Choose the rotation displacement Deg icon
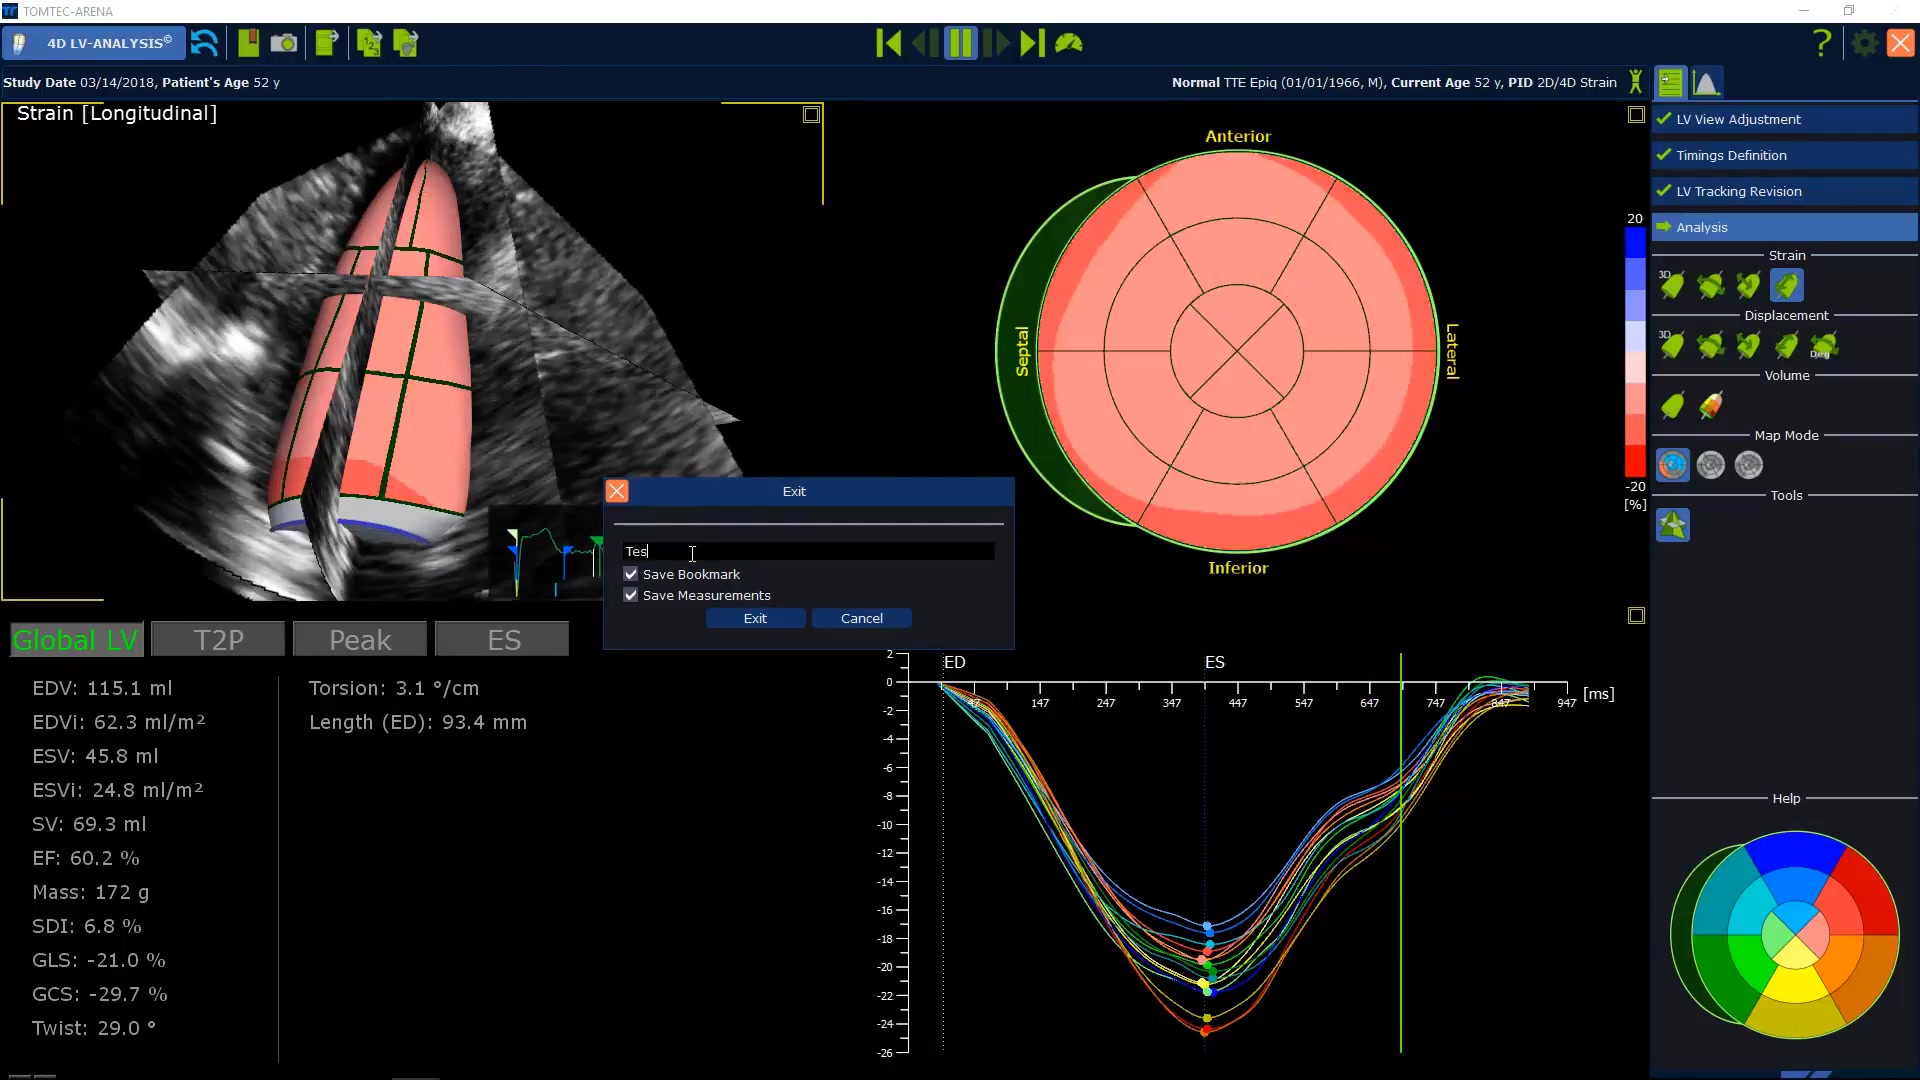Image resolution: width=1920 pixels, height=1080 pixels. pos(1824,346)
